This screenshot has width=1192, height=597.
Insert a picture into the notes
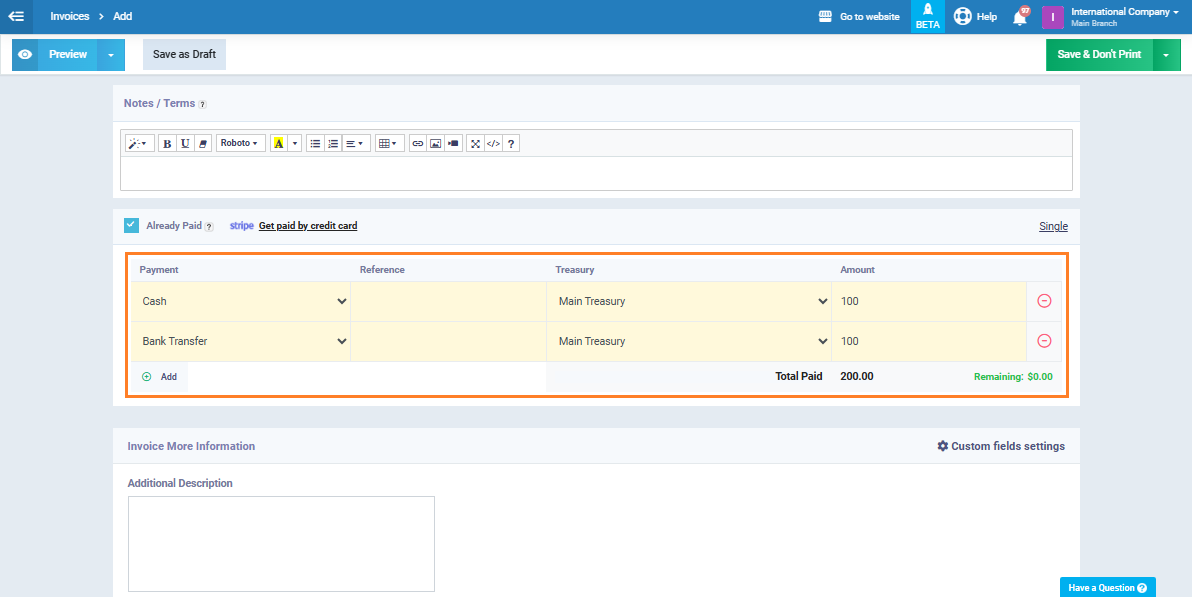coord(435,144)
